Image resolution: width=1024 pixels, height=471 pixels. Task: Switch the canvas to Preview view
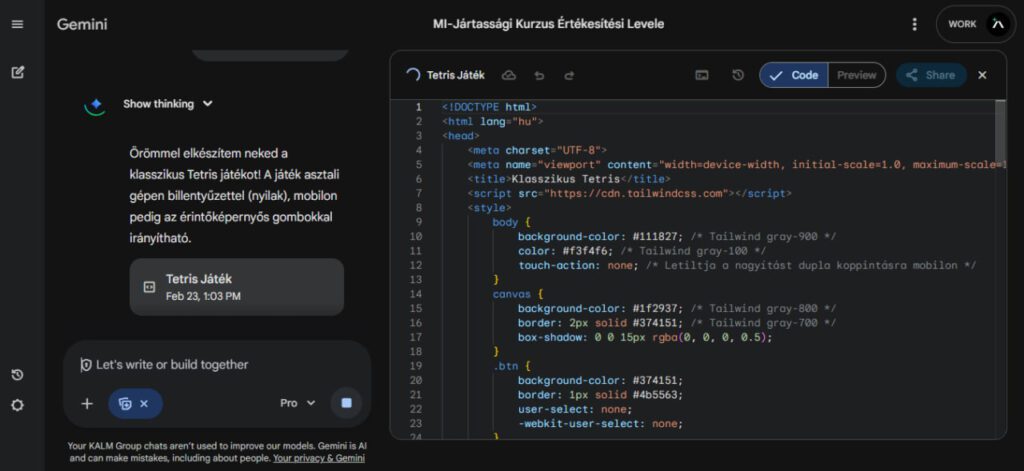coord(856,75)
